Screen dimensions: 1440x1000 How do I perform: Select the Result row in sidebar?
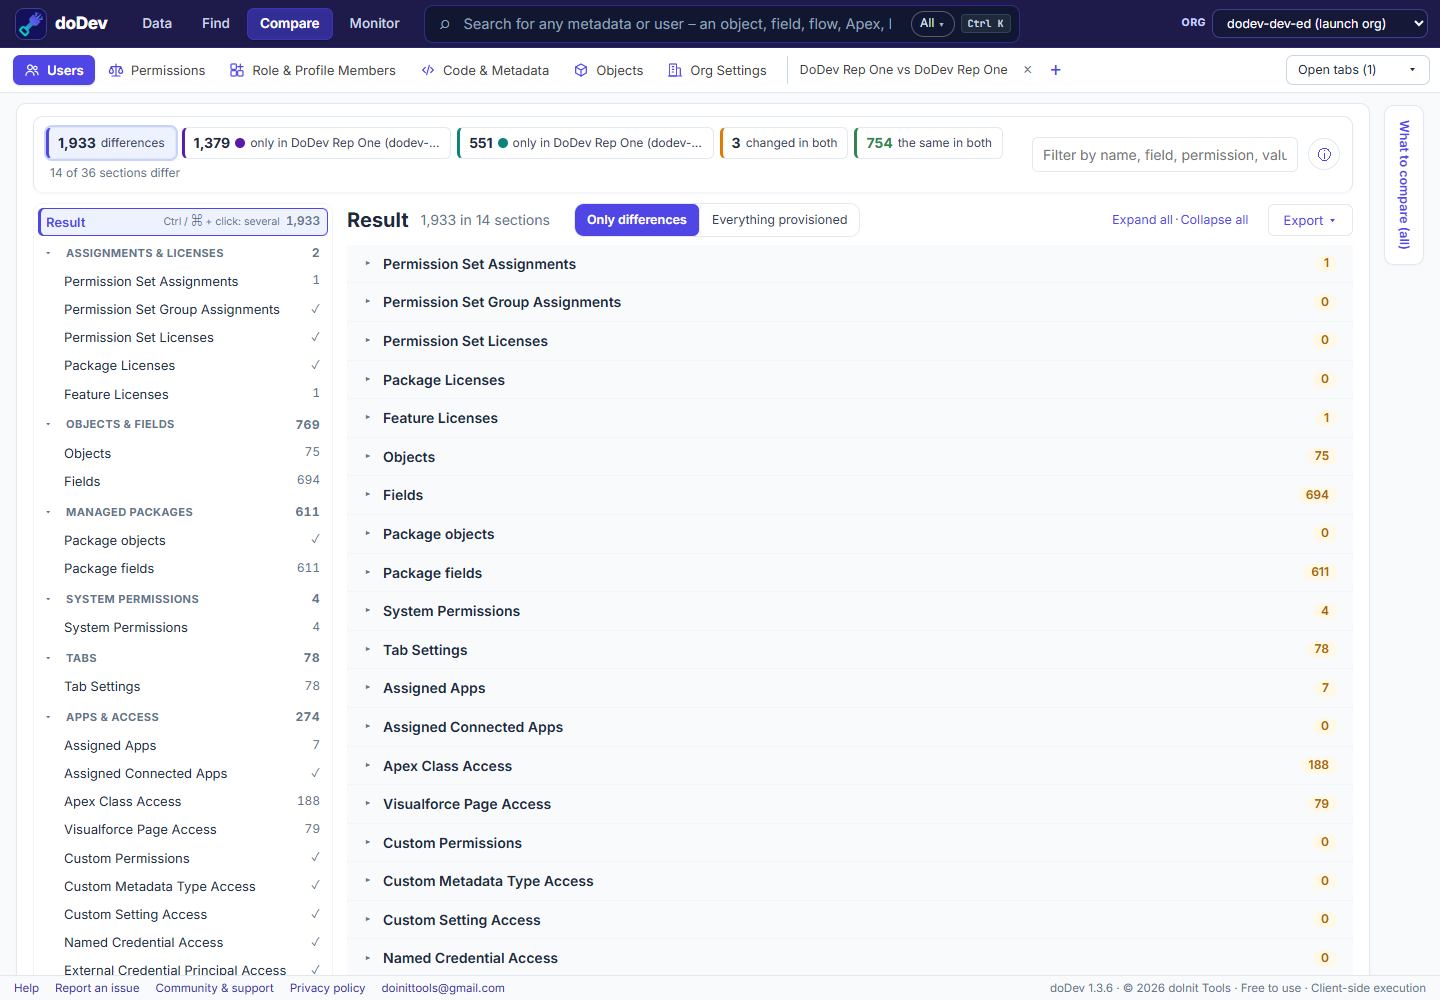point(183,222)
